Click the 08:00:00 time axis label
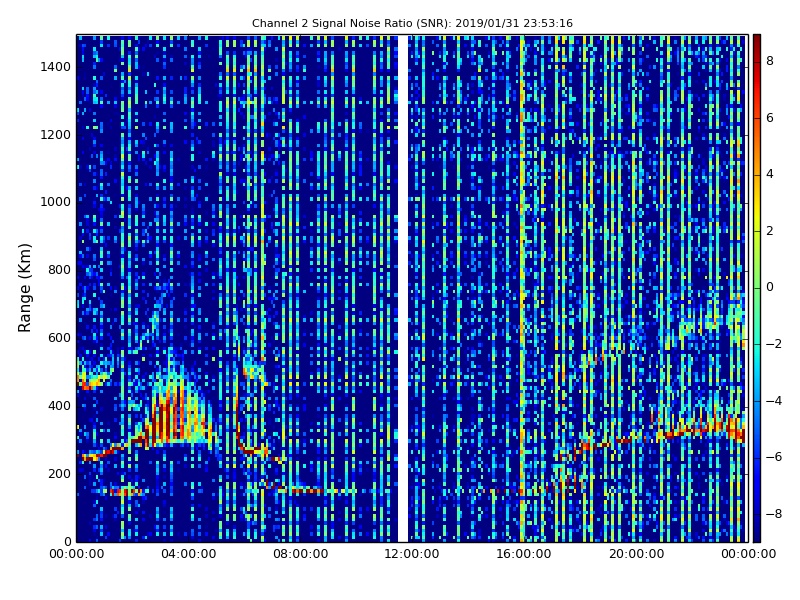Image resolution: width=800 pixels, height=600 pixels. tap(301, 554)
